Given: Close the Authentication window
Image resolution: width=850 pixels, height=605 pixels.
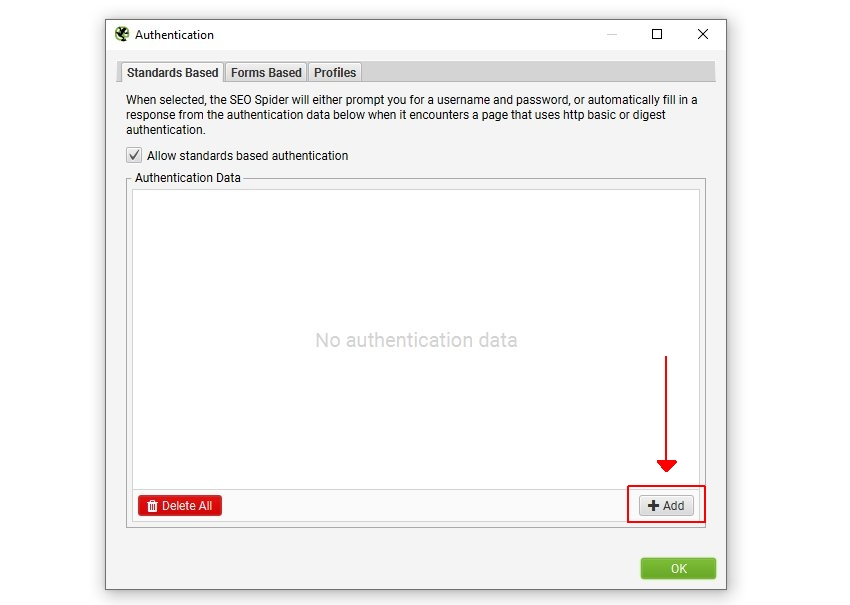Looking at the screenshot, I should (703, 34).
